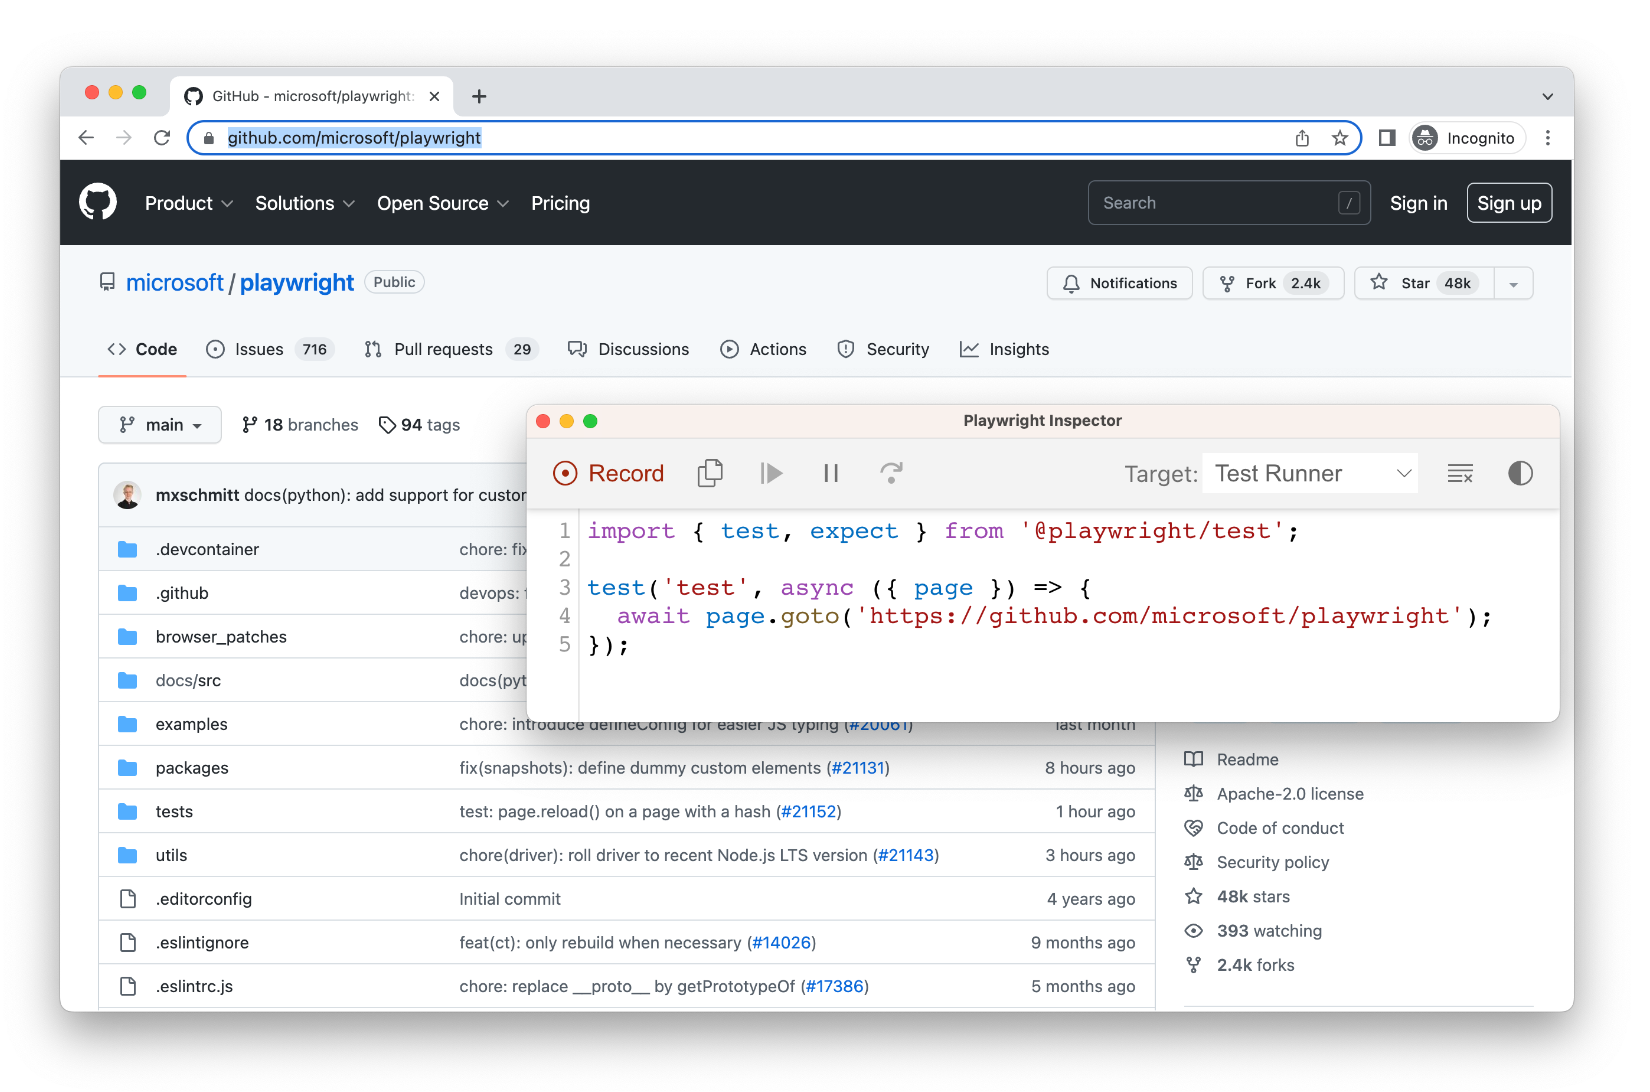
Task: Open the #21131 pull request link
Action: point(858,768)
